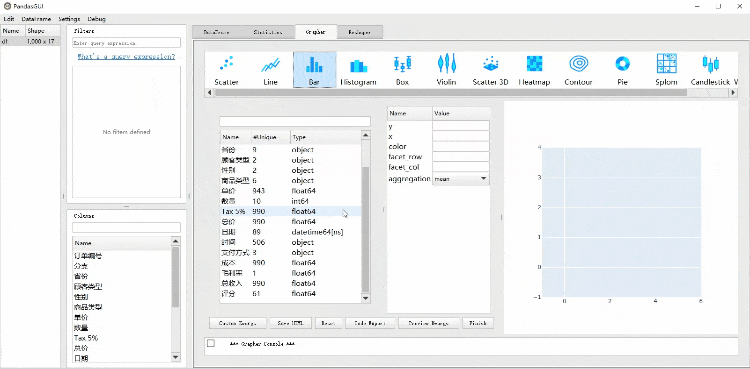Choose the Histogram plot type
Viewport: 750px width, 369px height.
(358, 70)
